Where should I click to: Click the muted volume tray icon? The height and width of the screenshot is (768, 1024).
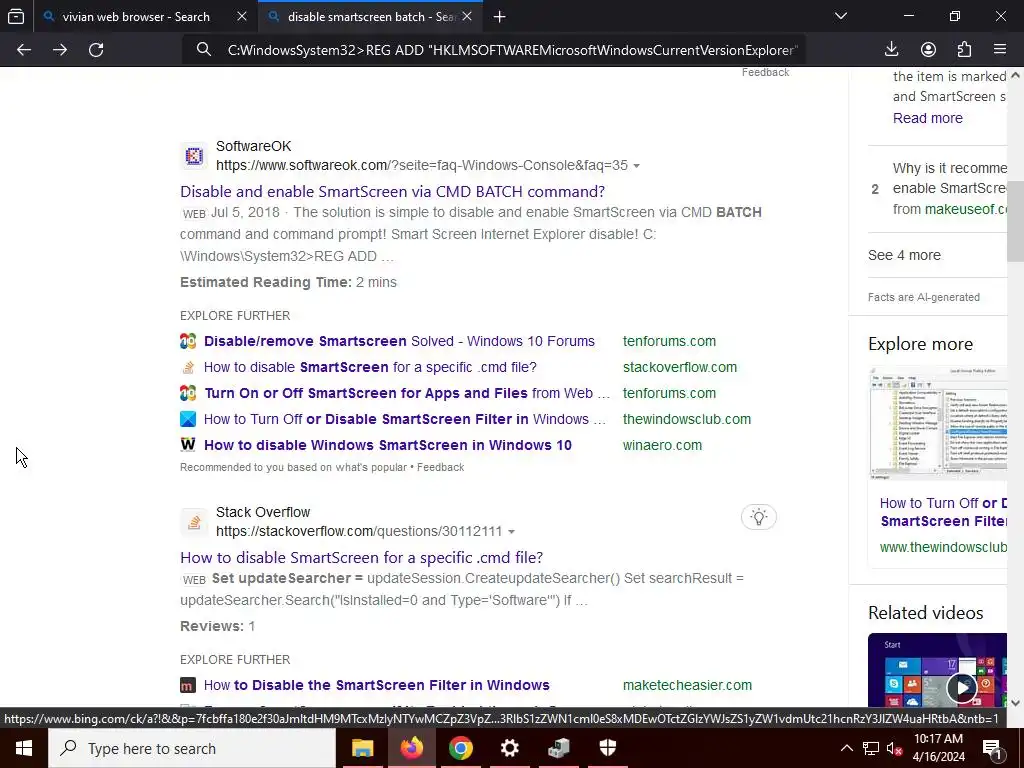click(894, 748)
